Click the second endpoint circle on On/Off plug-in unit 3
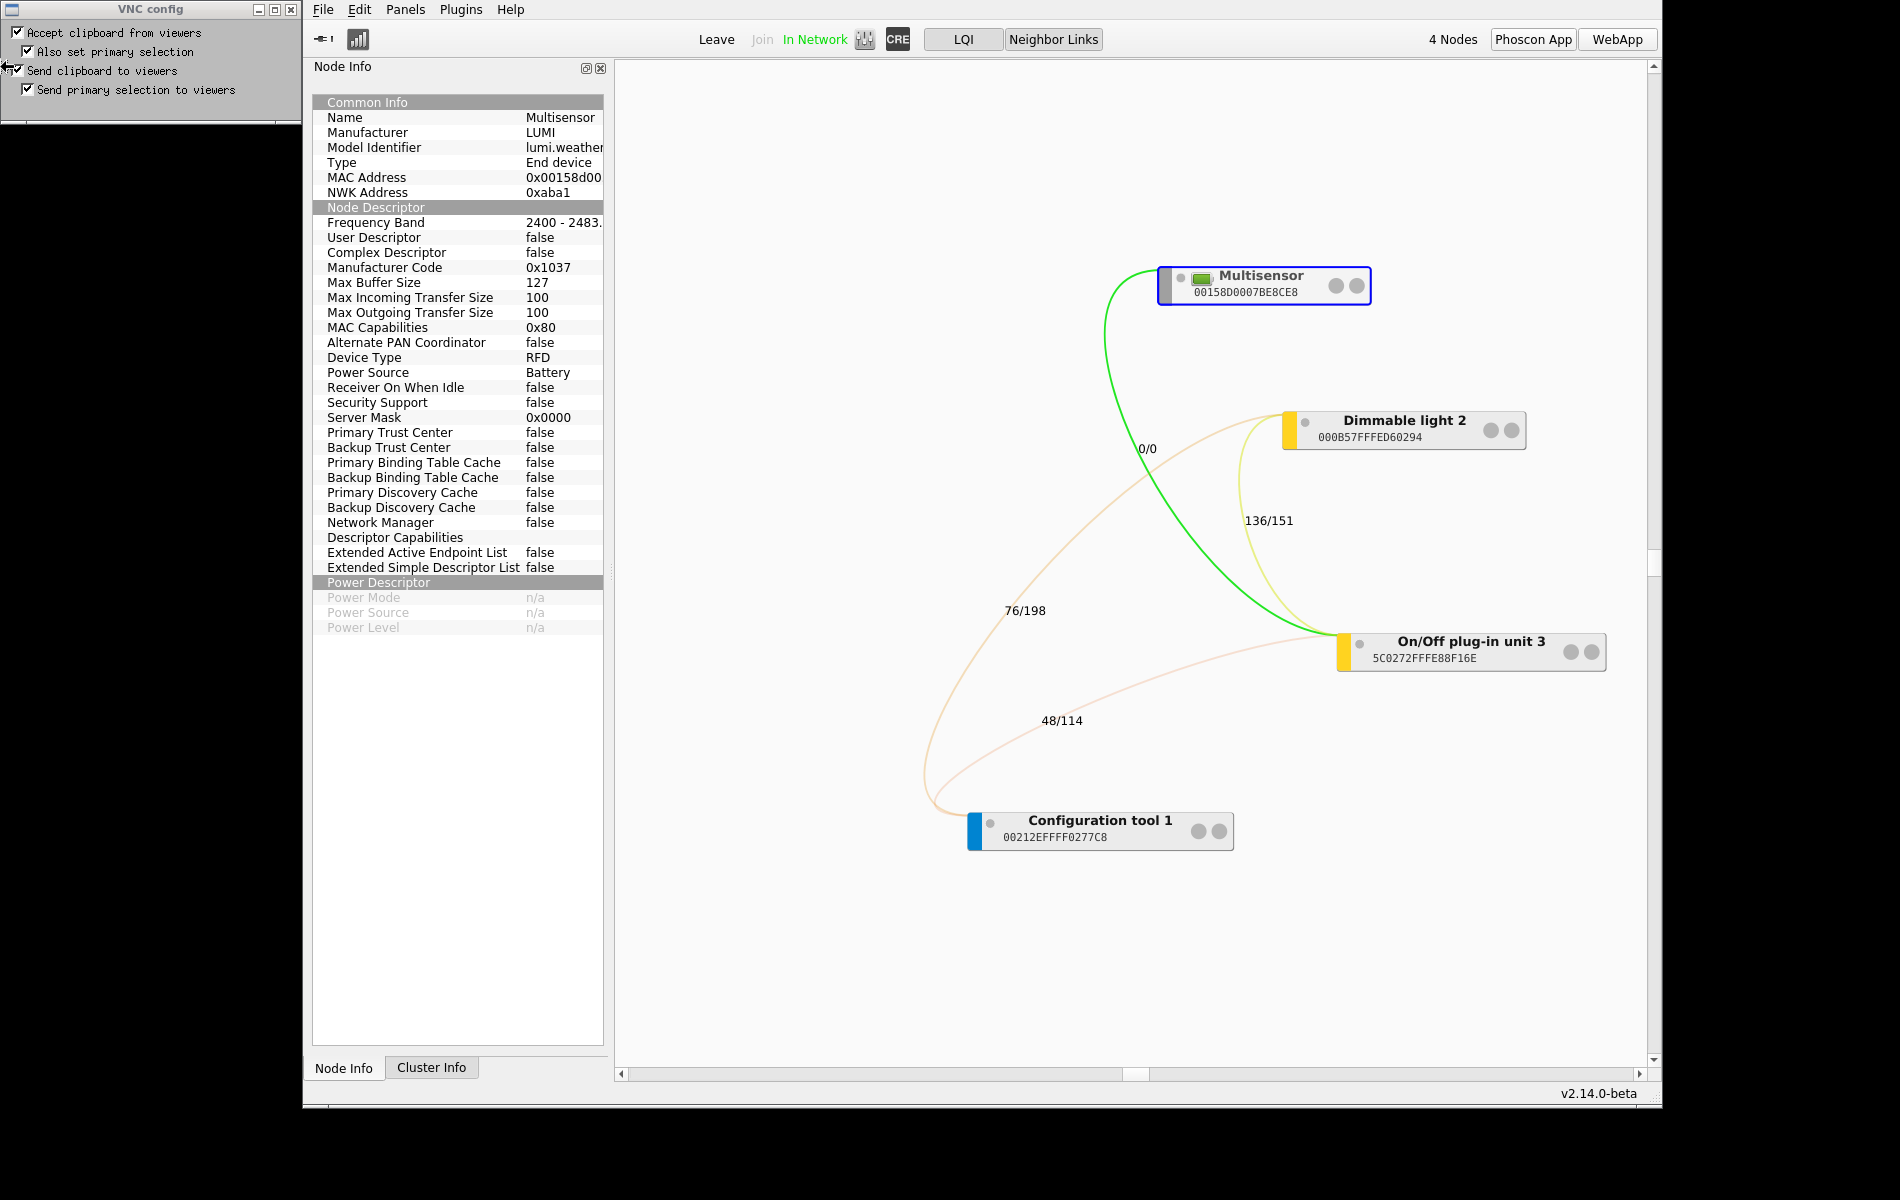Screen dimensions: 1900x1200 click(1592, 652)
